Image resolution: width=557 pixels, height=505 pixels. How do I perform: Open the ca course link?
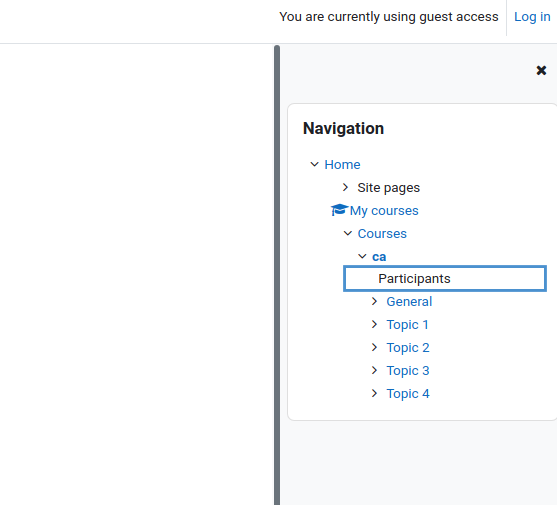click(379, 257)
